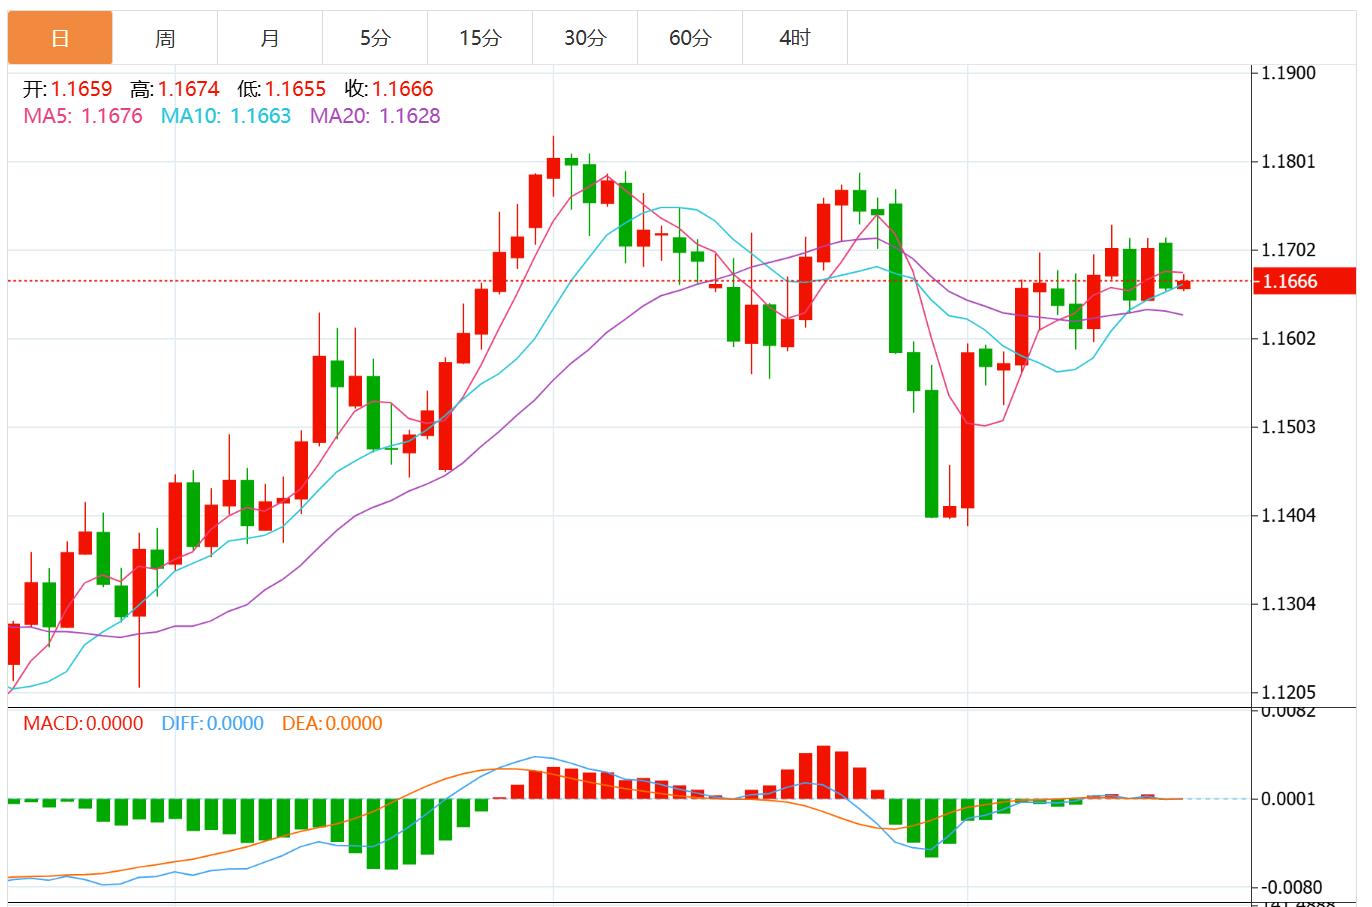Switch to the 30分 interval
This screenshot has height=907, width=1372.
click(x=585, y=38)
